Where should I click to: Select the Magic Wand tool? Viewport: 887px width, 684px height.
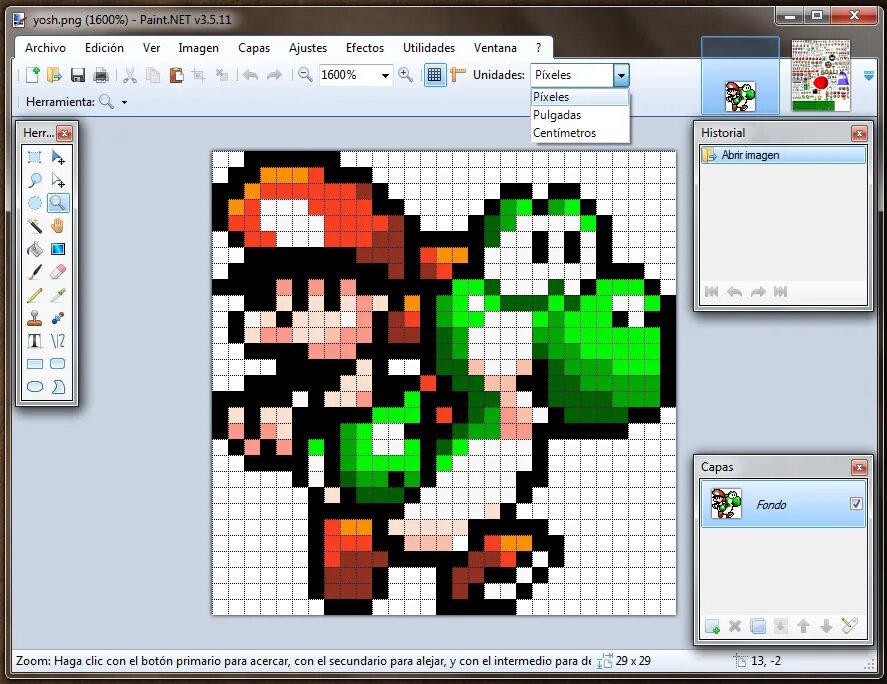(x=35, y=226)
